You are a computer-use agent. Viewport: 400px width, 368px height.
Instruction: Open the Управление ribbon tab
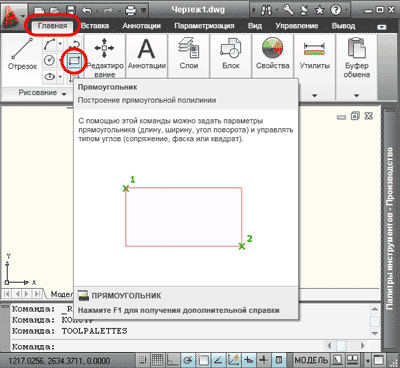pos(297,26)
